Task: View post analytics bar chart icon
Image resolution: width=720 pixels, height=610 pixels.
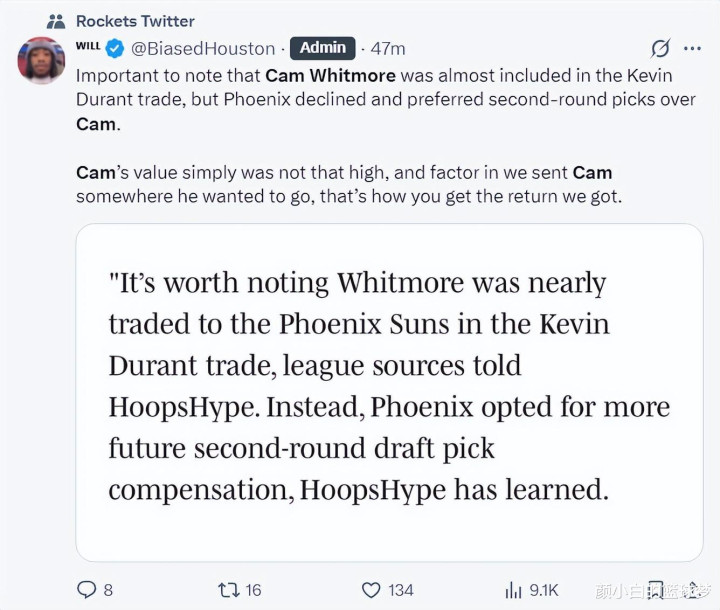Action: click(515, 589)
